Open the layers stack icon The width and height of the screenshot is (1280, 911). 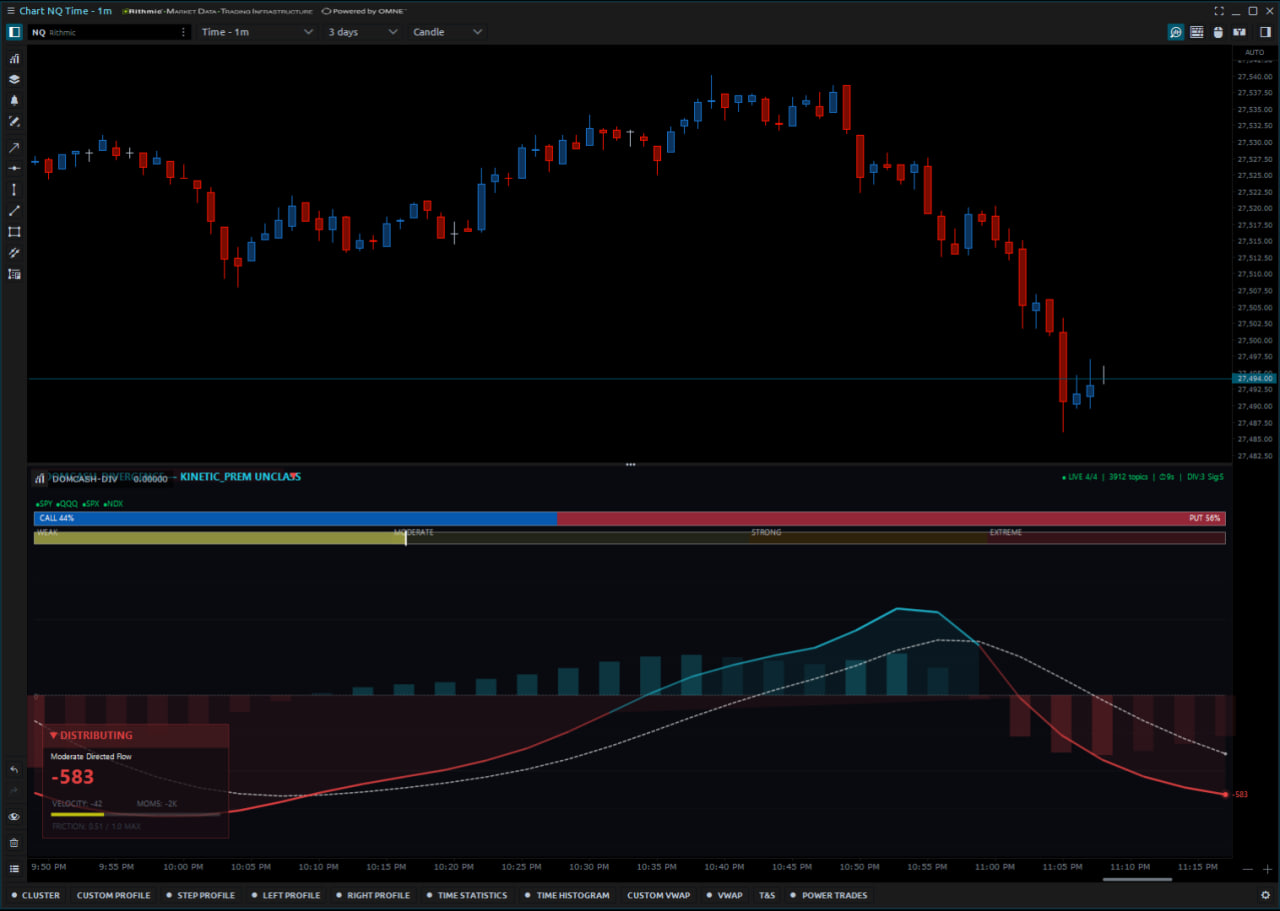click(14, 79)
